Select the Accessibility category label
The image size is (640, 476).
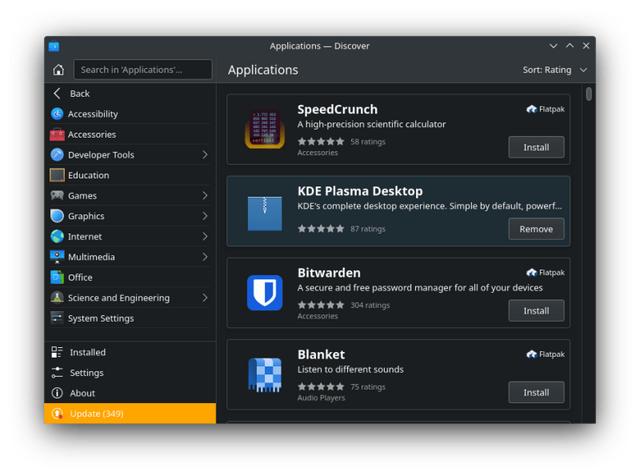(93, 114)
